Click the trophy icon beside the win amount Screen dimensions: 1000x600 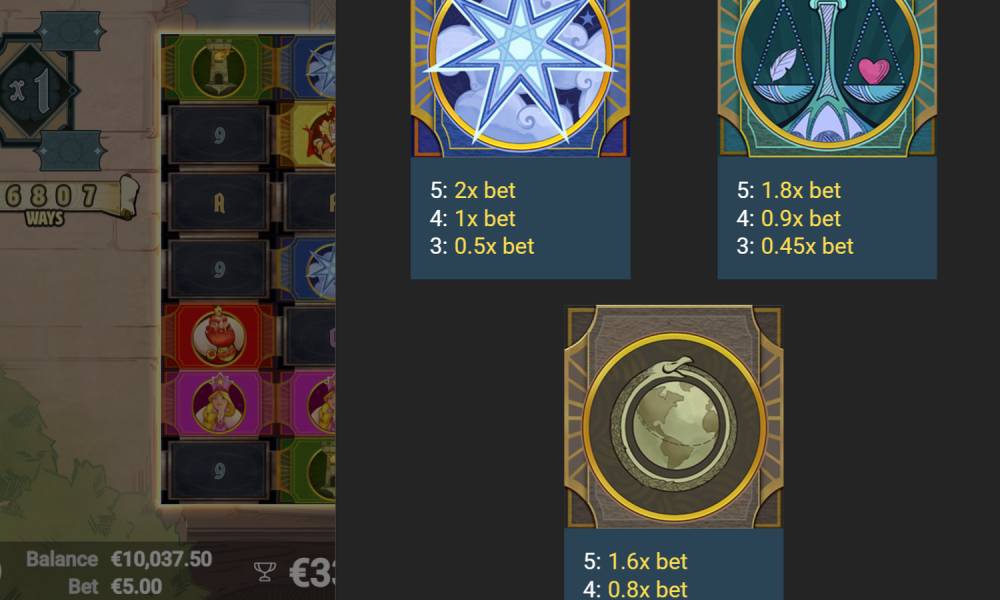265,571
